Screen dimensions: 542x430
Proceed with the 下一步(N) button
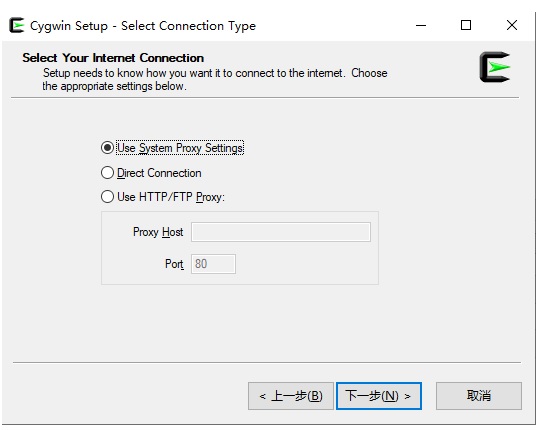379,396
